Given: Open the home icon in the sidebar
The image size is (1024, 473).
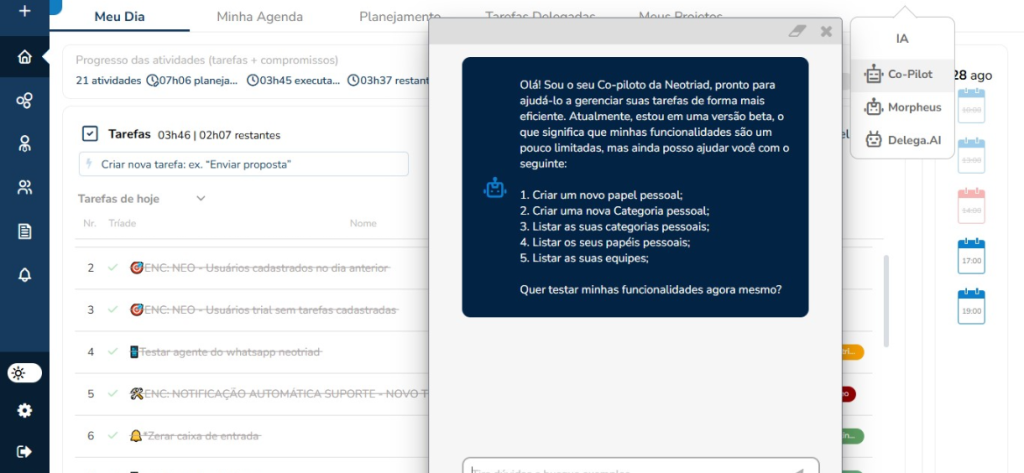Looking at the screenshot, I should [24, 57].
